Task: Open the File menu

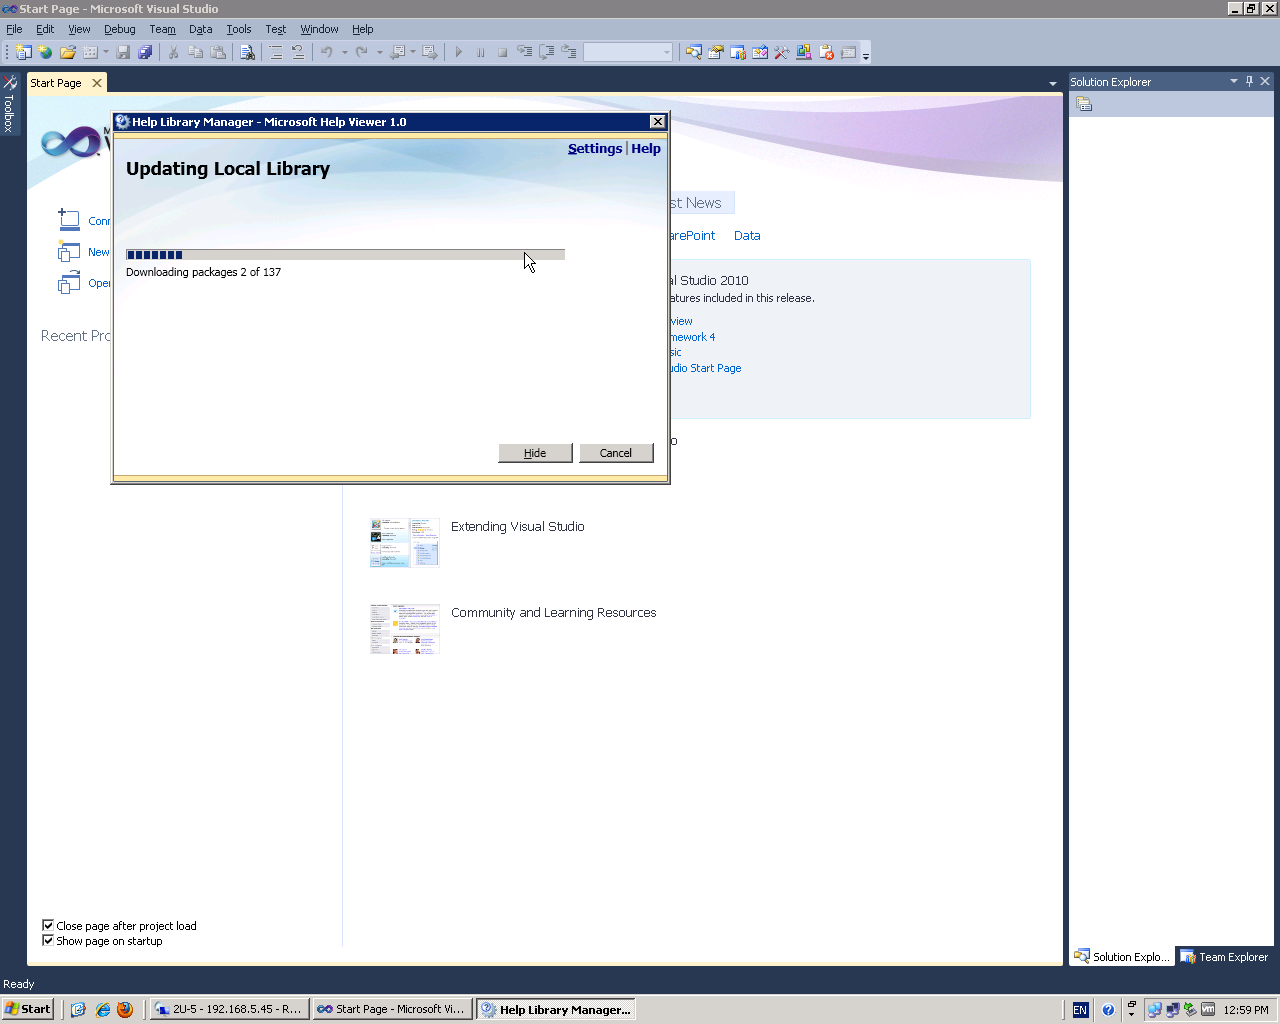Action: 14,29
